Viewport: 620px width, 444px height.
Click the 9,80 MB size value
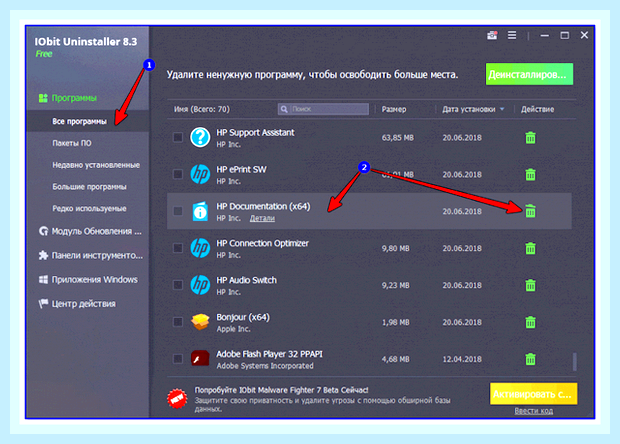click(395, 248)
